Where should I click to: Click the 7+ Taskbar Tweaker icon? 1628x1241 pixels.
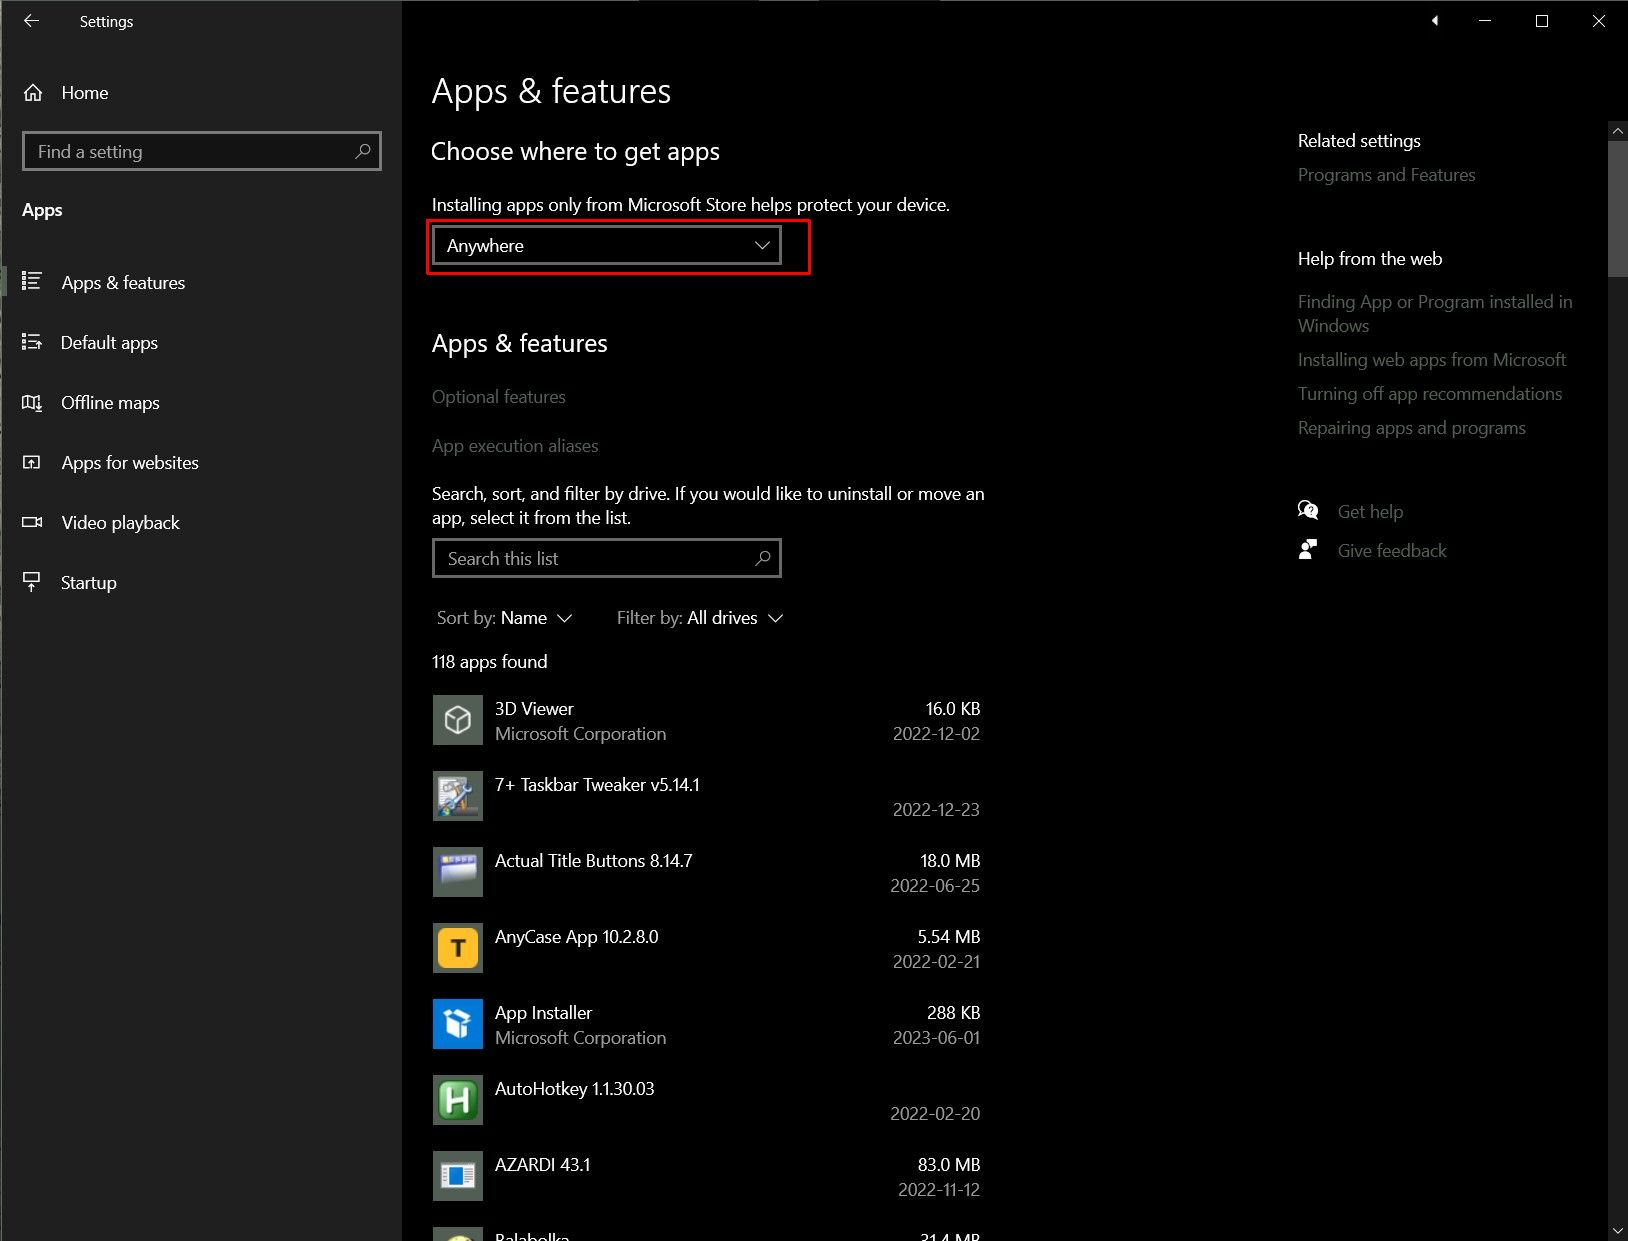click(x=458, y=796)
